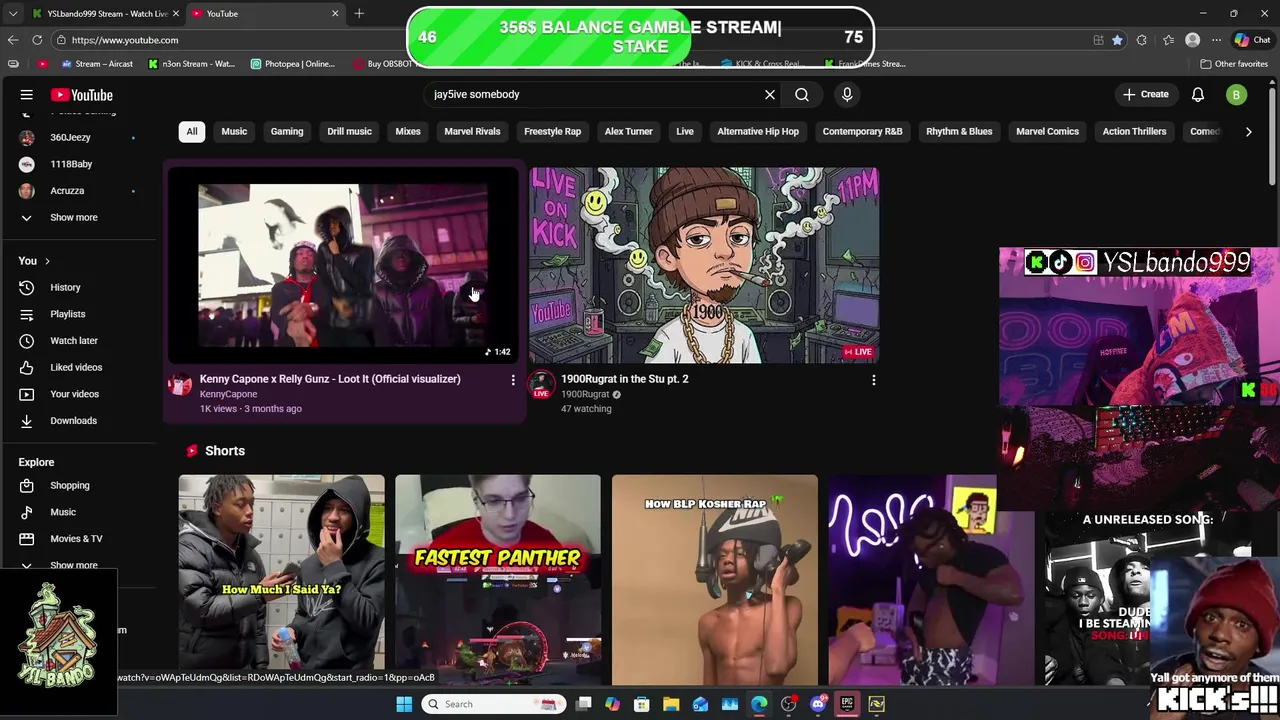Choose the Rhythm & Blues chip
Viewport: 1280px width, 720px height.
point(959,131)
